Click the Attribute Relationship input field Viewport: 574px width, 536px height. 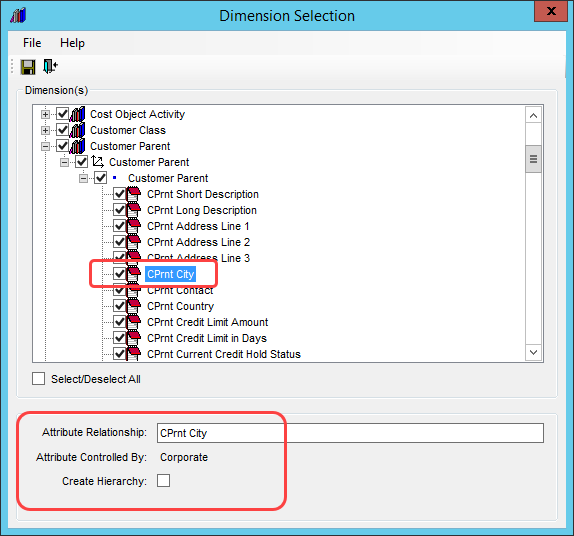[350, 433]
